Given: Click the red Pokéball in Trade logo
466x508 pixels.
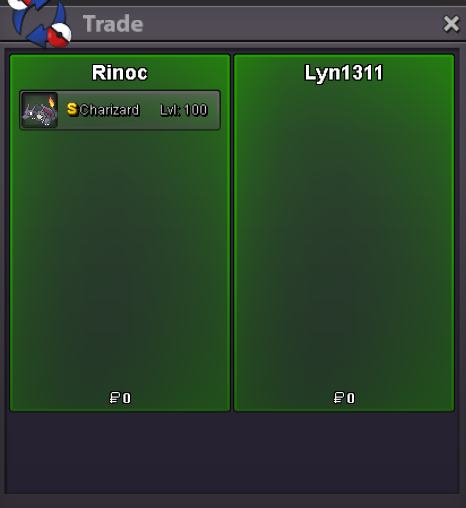Looking at the screenshot, I should click(59, 35).
